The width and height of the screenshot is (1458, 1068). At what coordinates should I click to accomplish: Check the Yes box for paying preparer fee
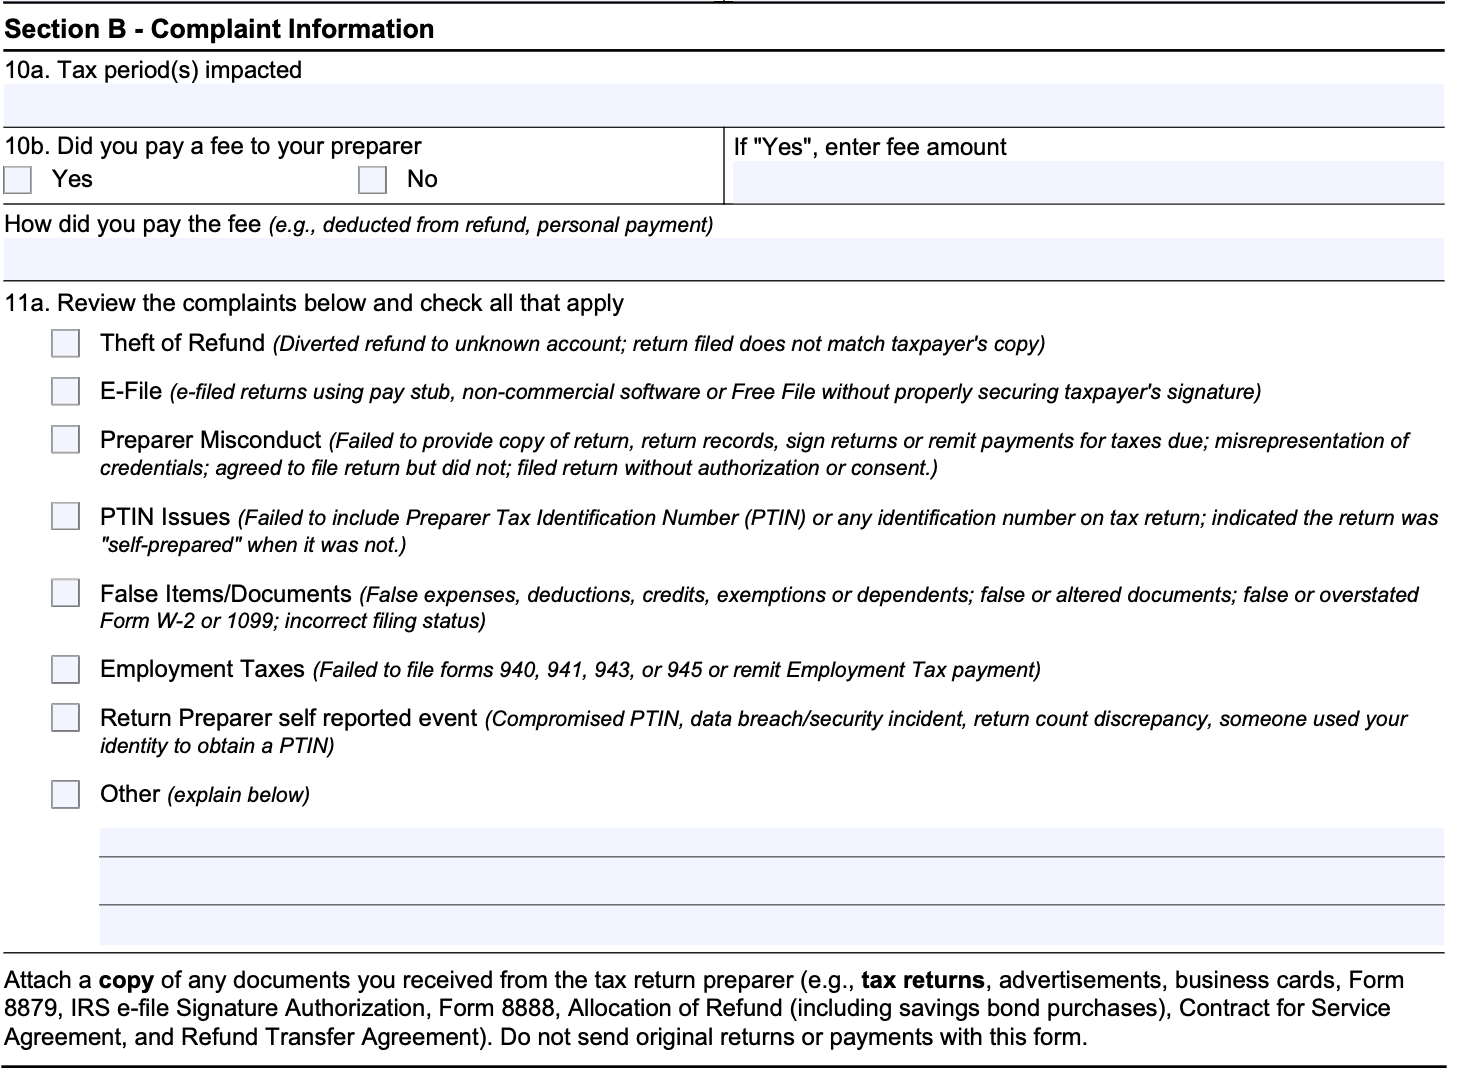tap(18, 180)
